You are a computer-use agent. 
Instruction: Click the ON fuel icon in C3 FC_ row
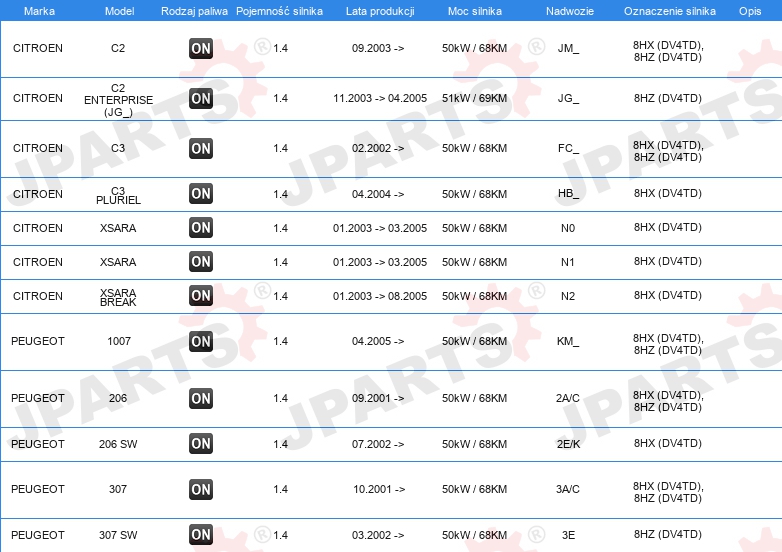click(201, 148)
